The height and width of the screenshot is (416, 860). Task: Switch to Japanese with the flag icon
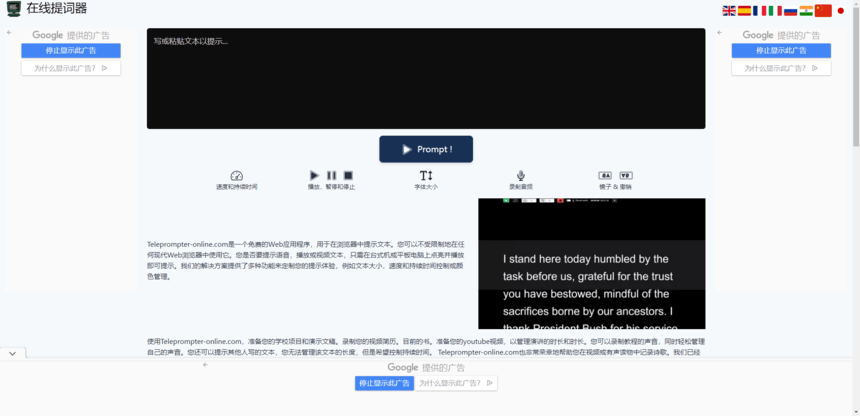pyautogui.click(x=841, y=10)
